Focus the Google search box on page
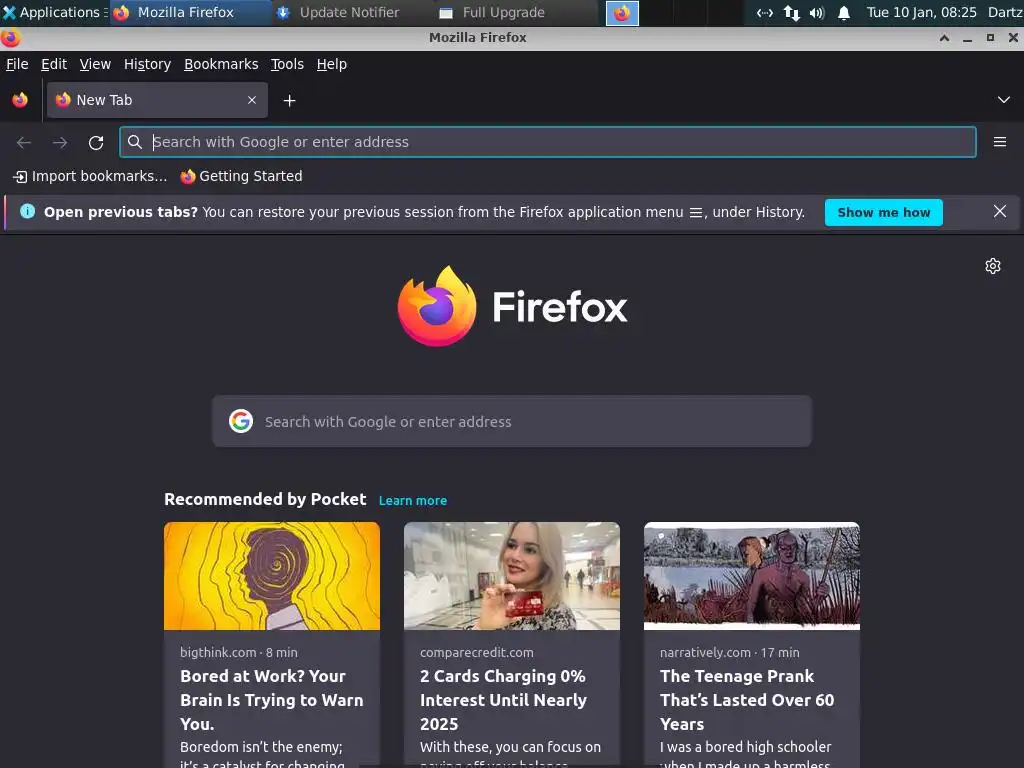Viewport: 1024px width, 768px height. coord(511,421)
